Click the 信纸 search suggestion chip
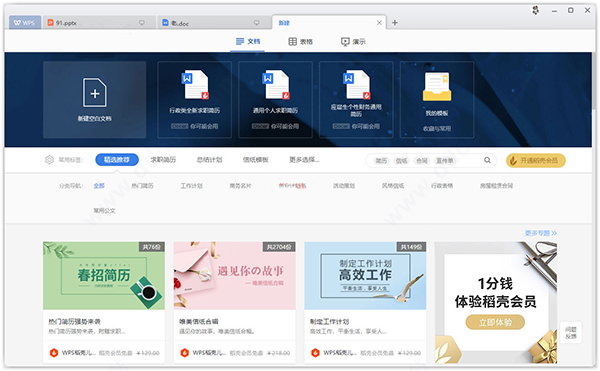The height and width of the screenshot is (371, 600). (x=401, y=161)
